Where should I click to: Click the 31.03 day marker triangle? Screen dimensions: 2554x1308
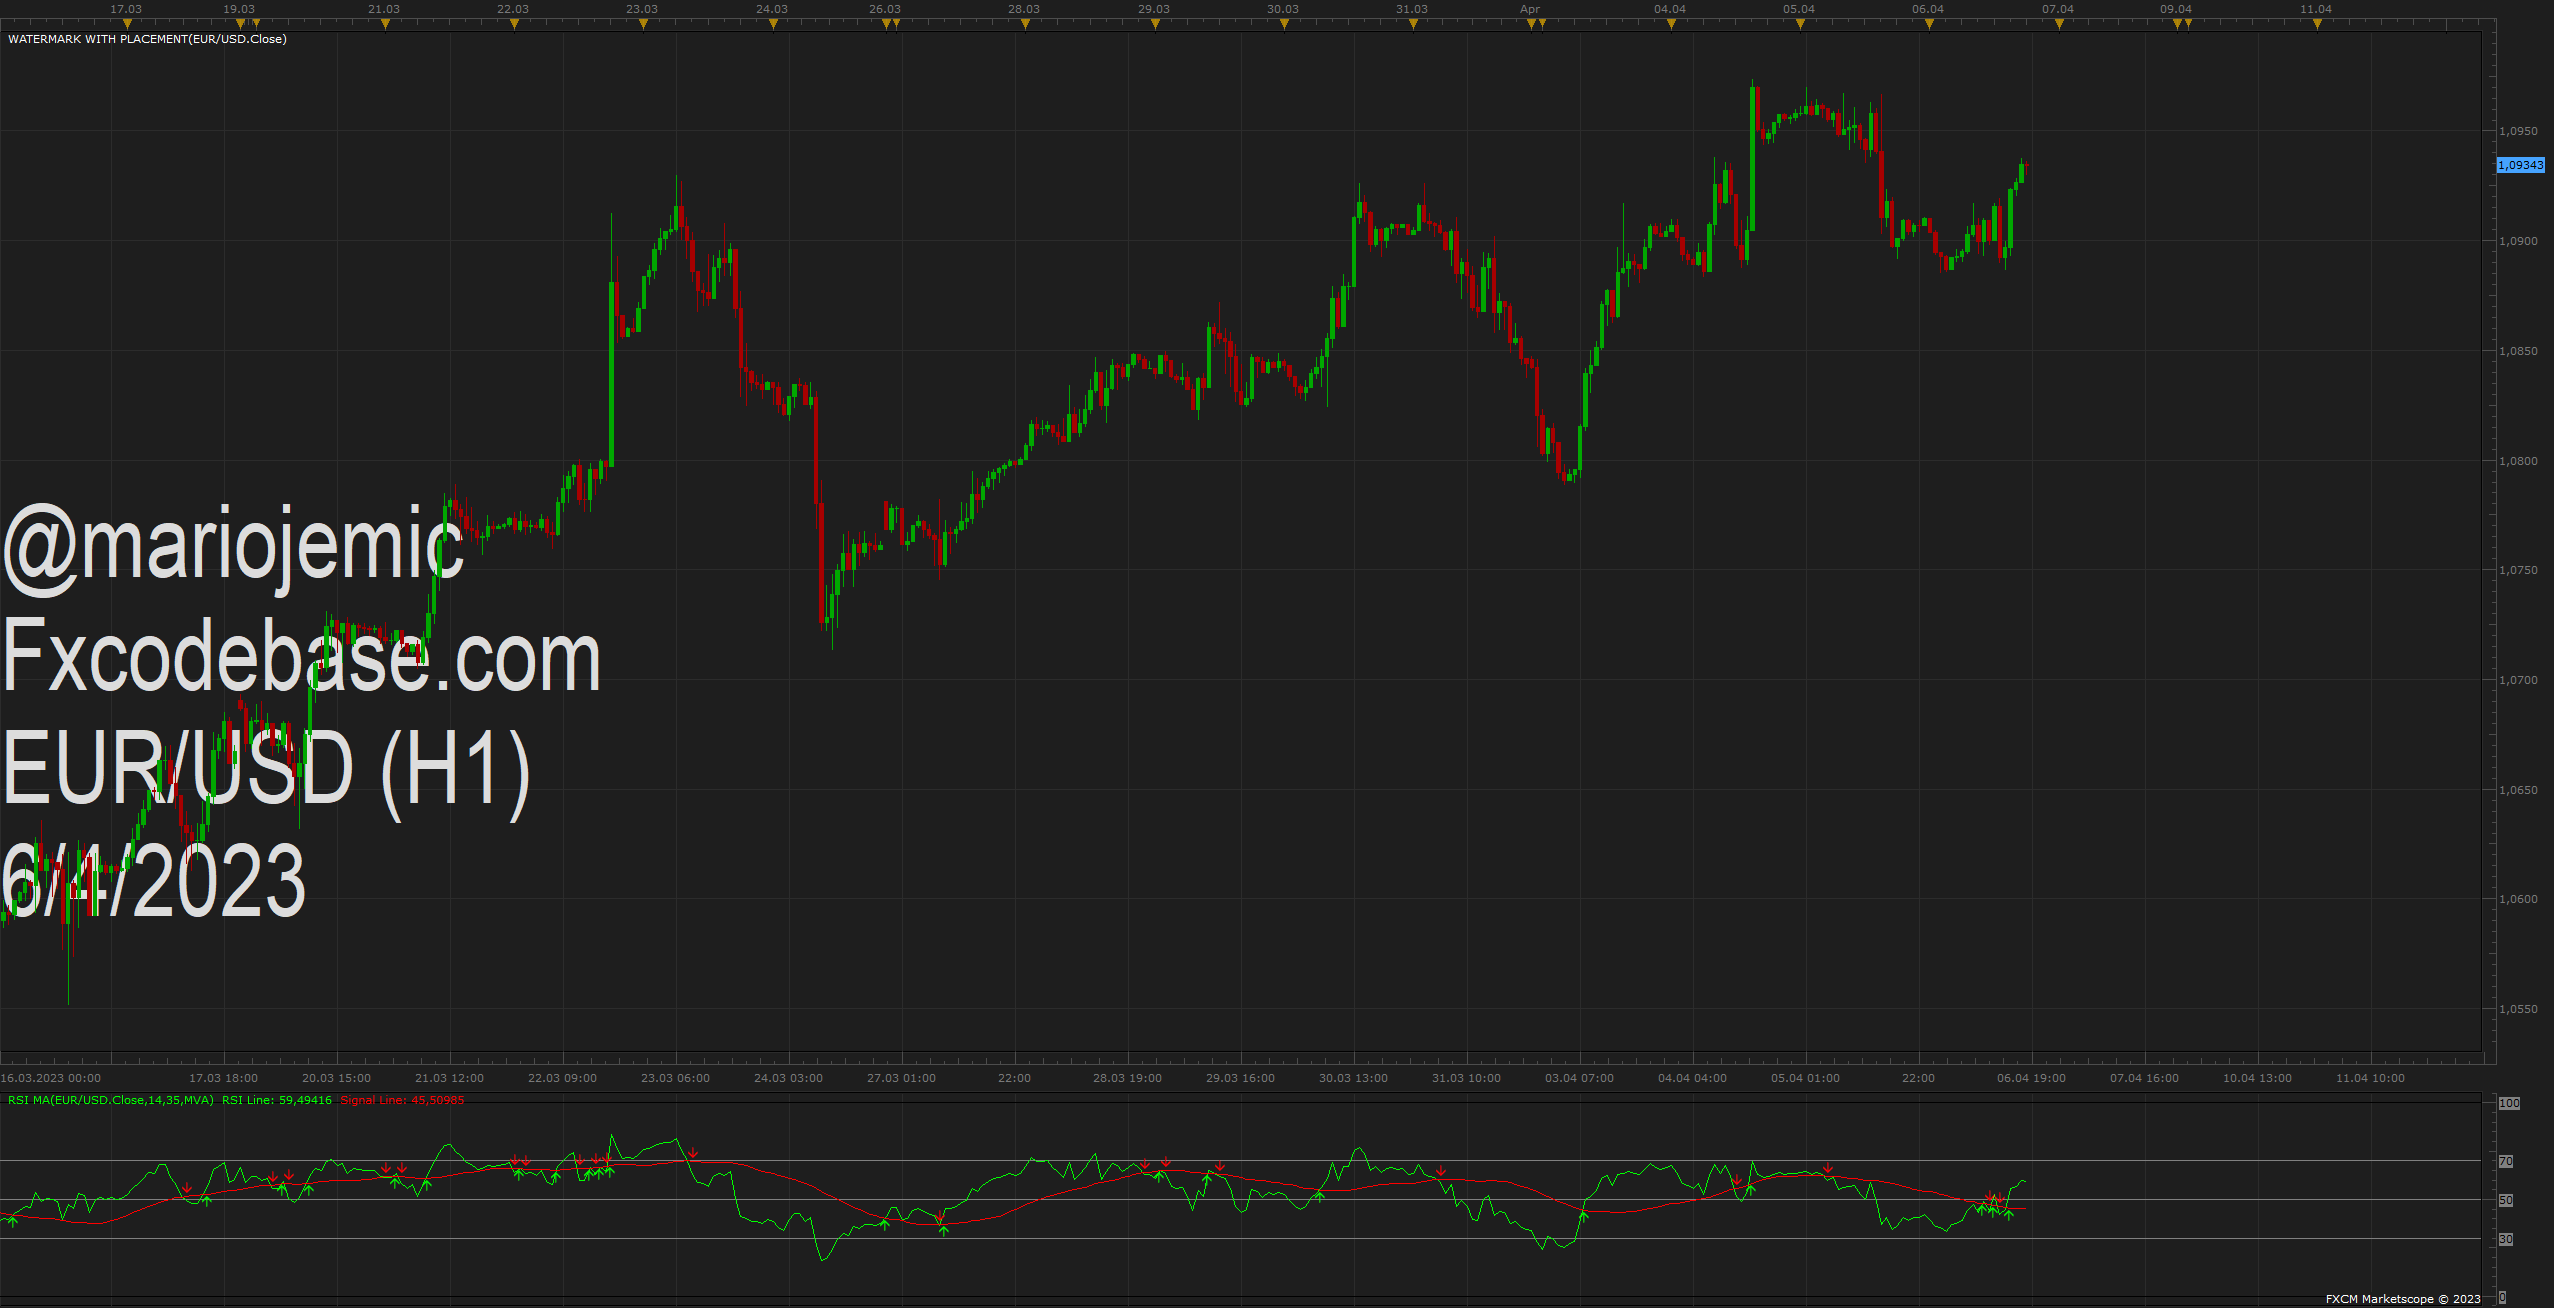(1413, 24)
